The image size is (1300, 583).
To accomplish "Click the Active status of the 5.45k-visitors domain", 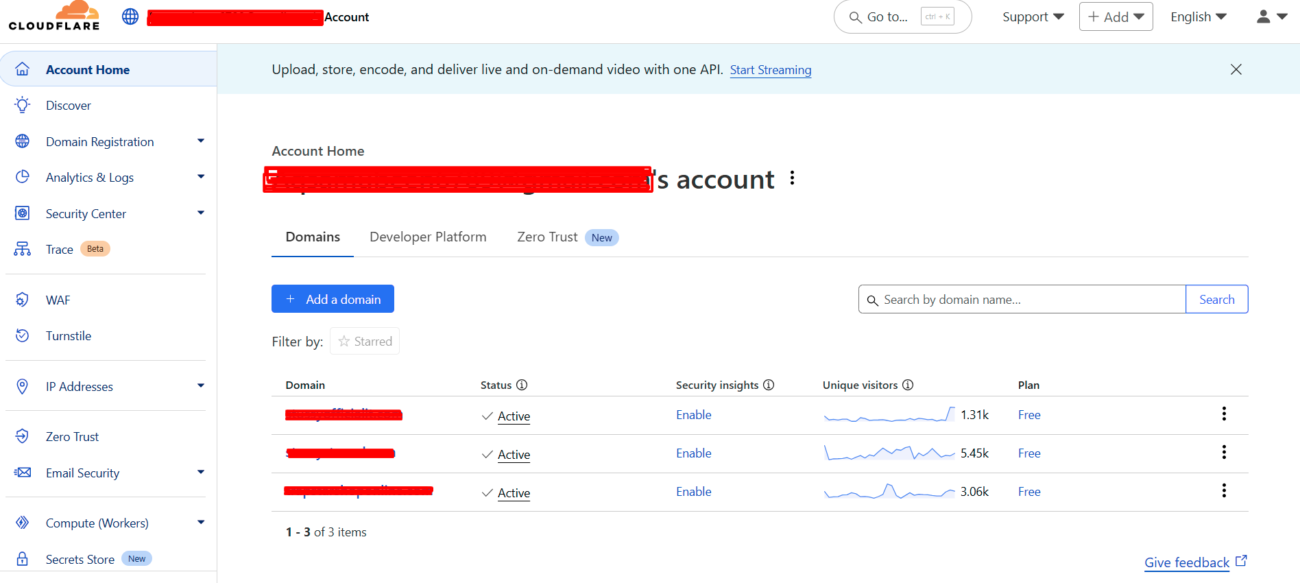I will [x=514, y=454].
